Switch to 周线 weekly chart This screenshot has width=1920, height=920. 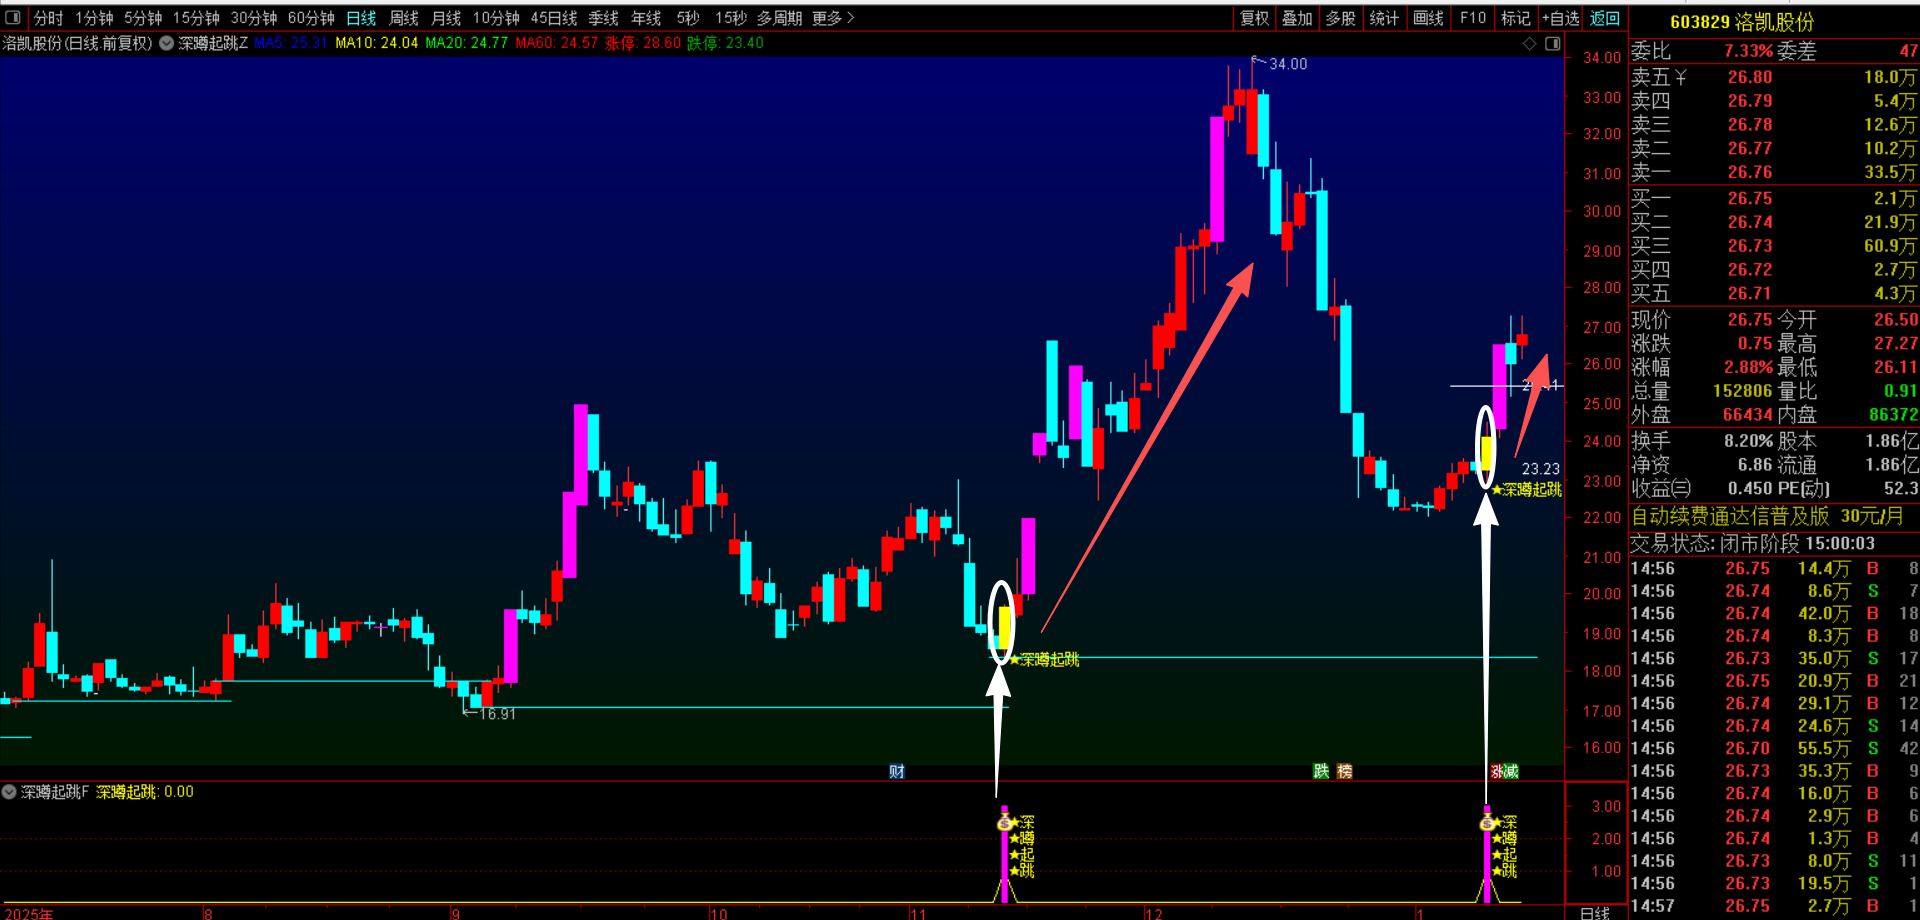404,18
